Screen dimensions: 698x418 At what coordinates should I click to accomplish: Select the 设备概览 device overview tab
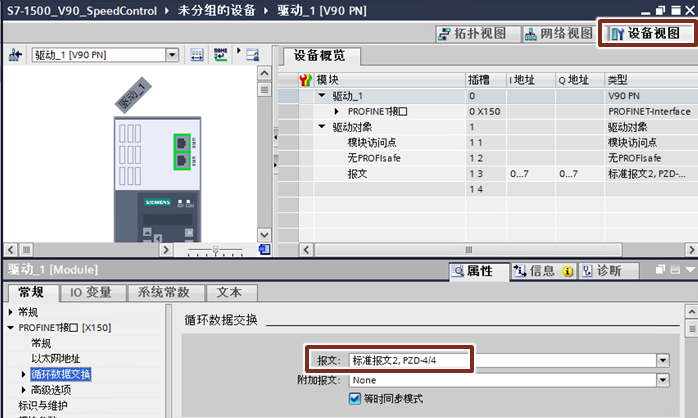[319, 56]
